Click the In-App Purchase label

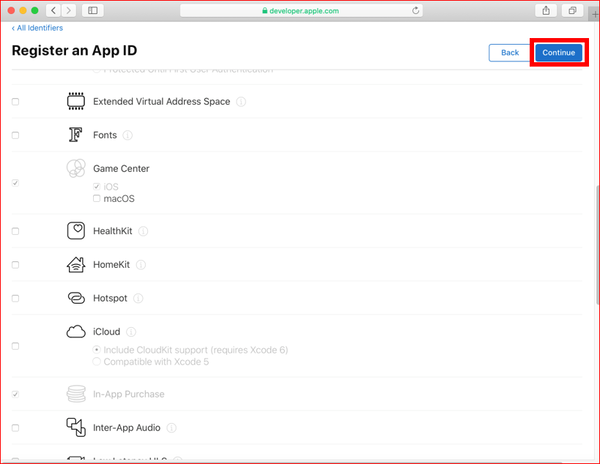point(129,394)
